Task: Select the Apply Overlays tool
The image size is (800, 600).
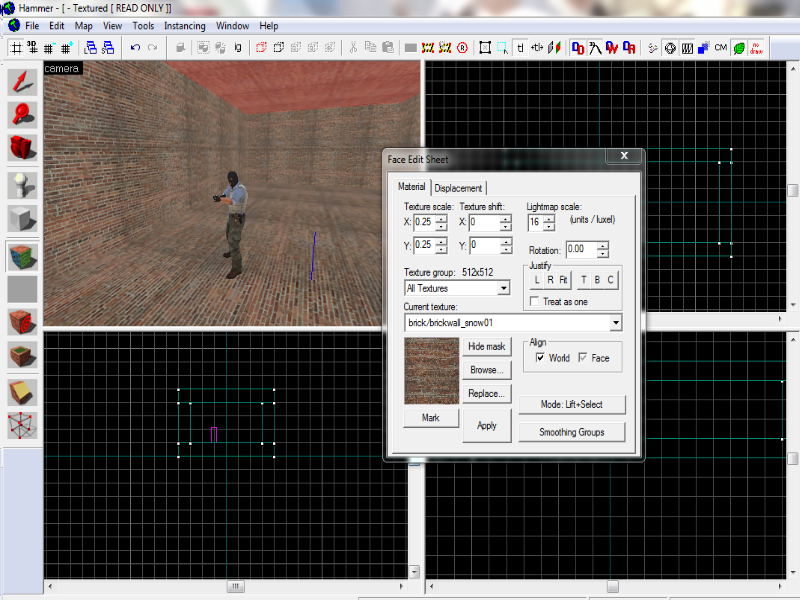Action: pyautogui.click(x=22, y=355)
